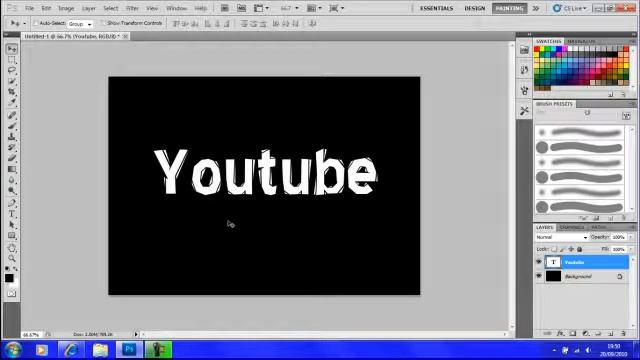Select the Dodge tool

click(12, 190)
